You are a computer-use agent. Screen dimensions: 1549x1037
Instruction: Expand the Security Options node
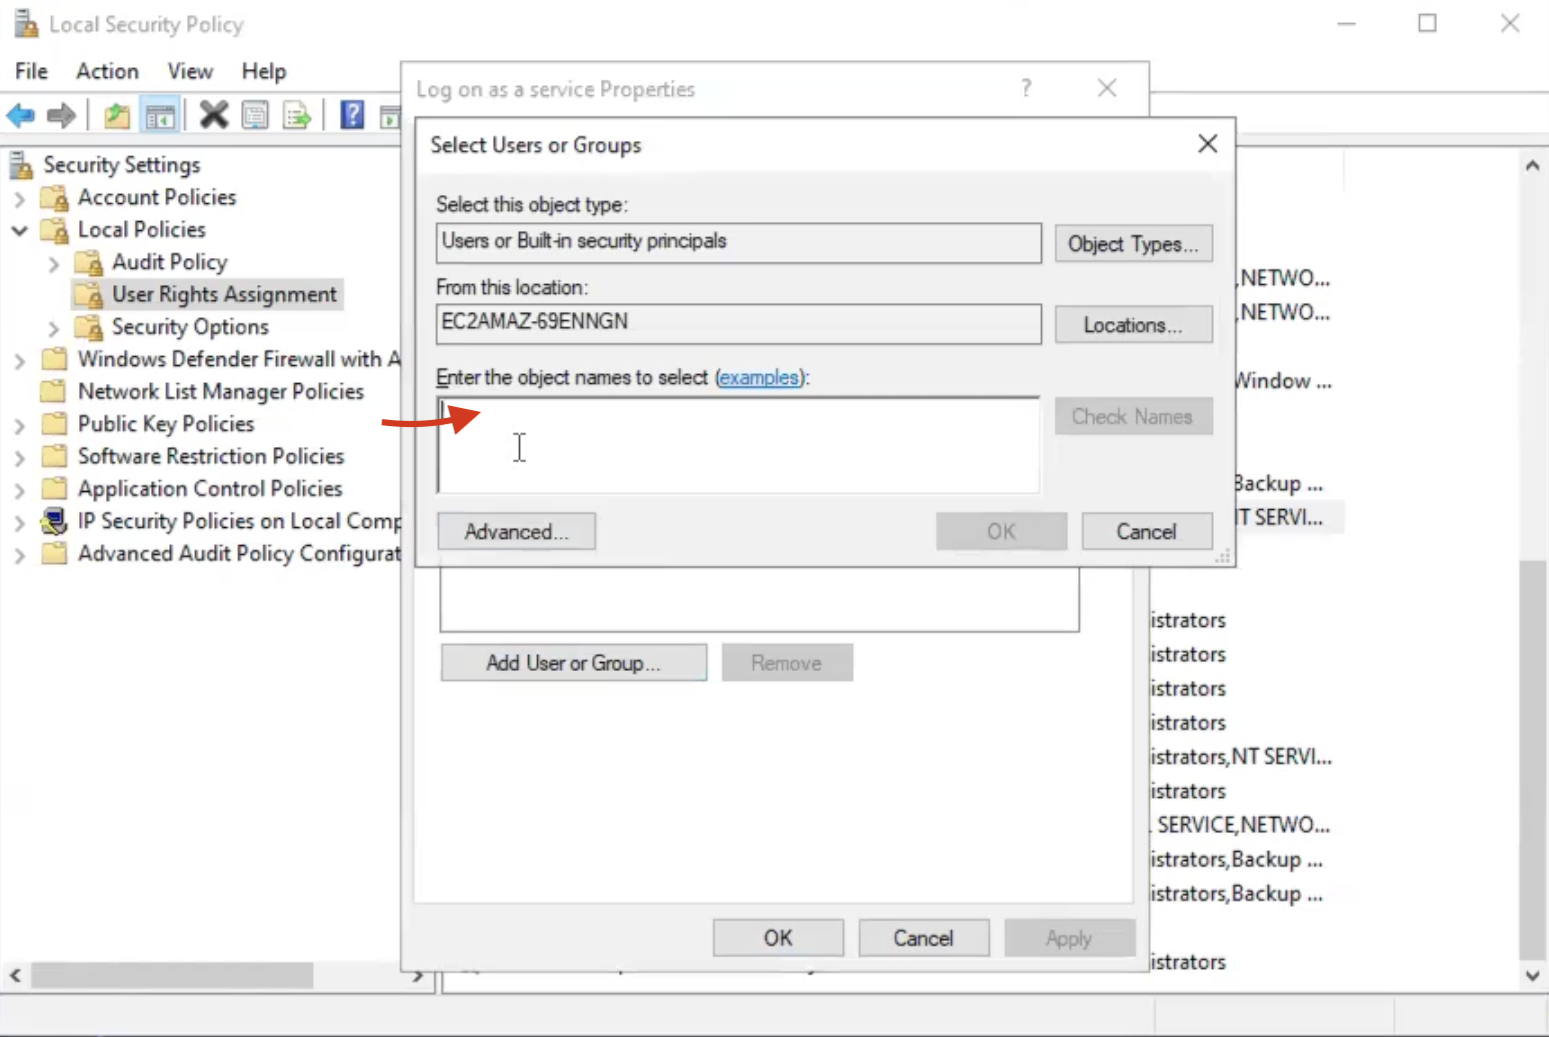point(54,328)
